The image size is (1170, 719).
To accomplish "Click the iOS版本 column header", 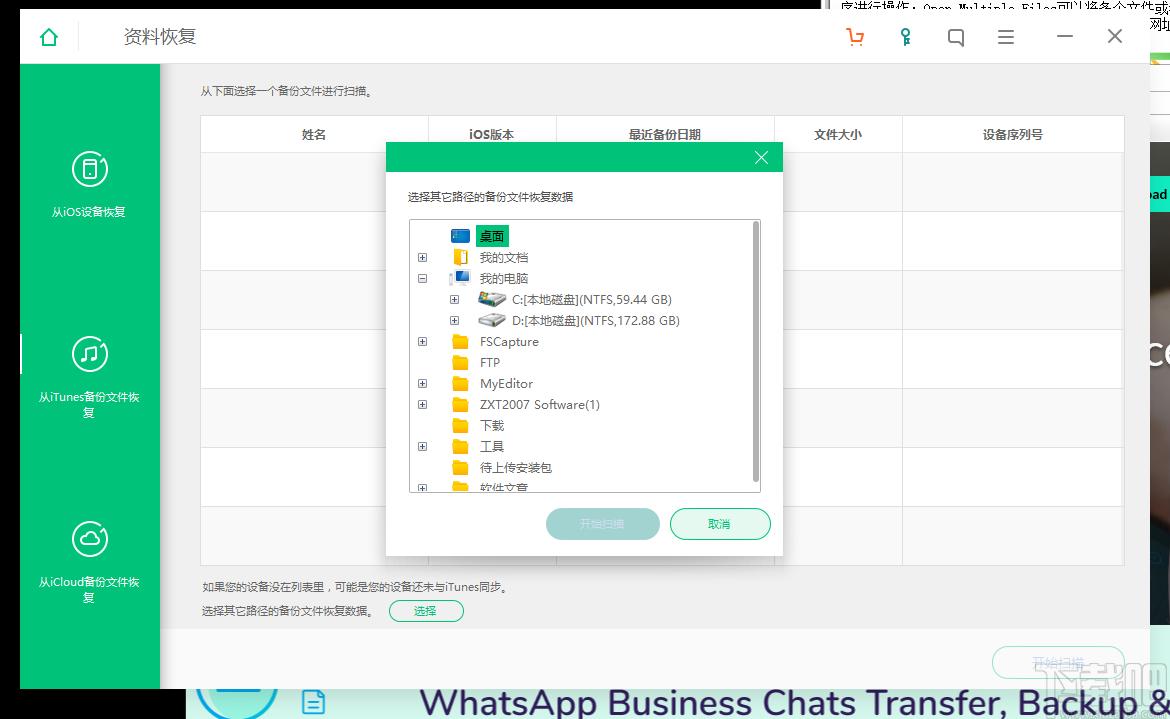I will [492, 134].
